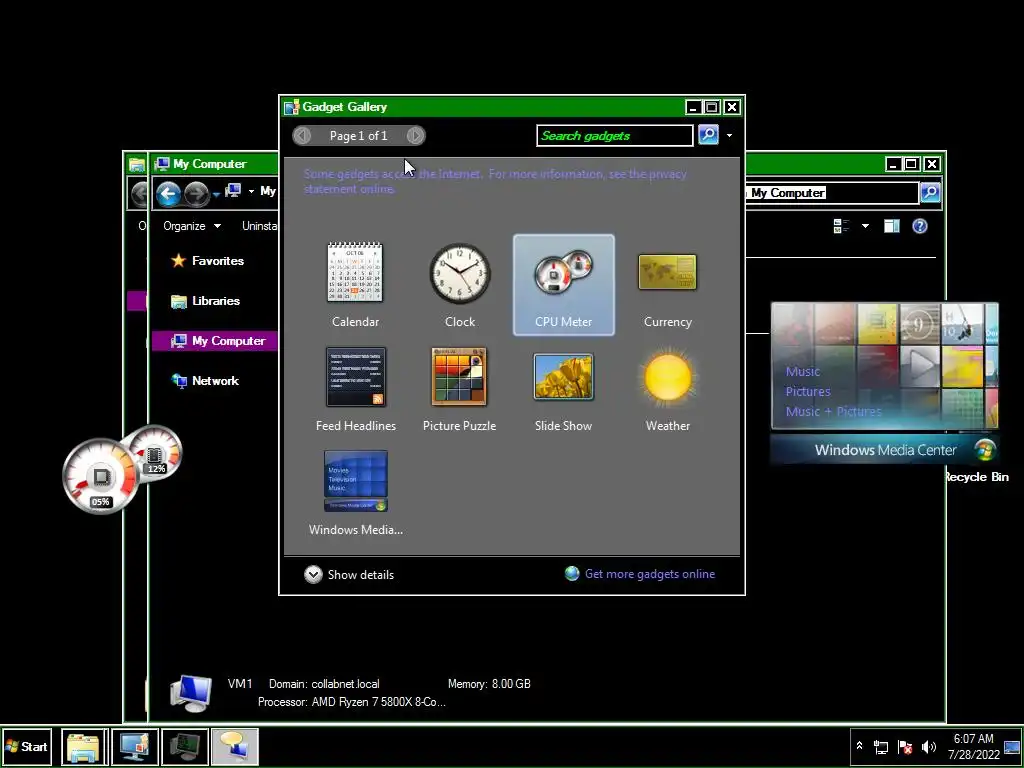
Task: Click Uninstall toolbar item in My Computer
Action: point(259,226)
